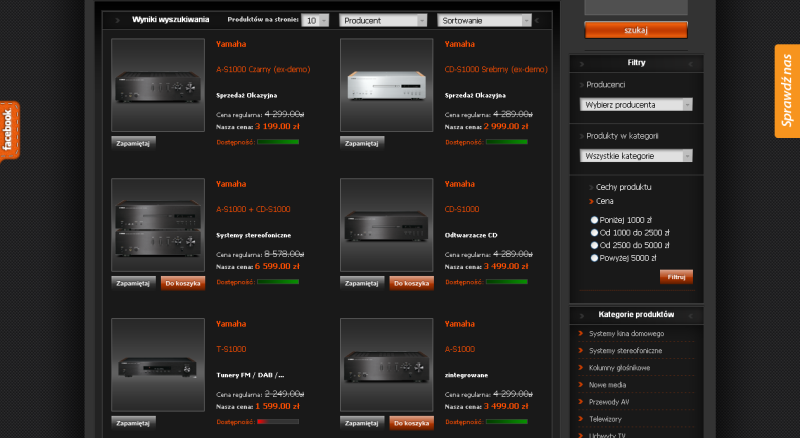
Task: Click search input field above szukaj
Action: pos(636,7)
